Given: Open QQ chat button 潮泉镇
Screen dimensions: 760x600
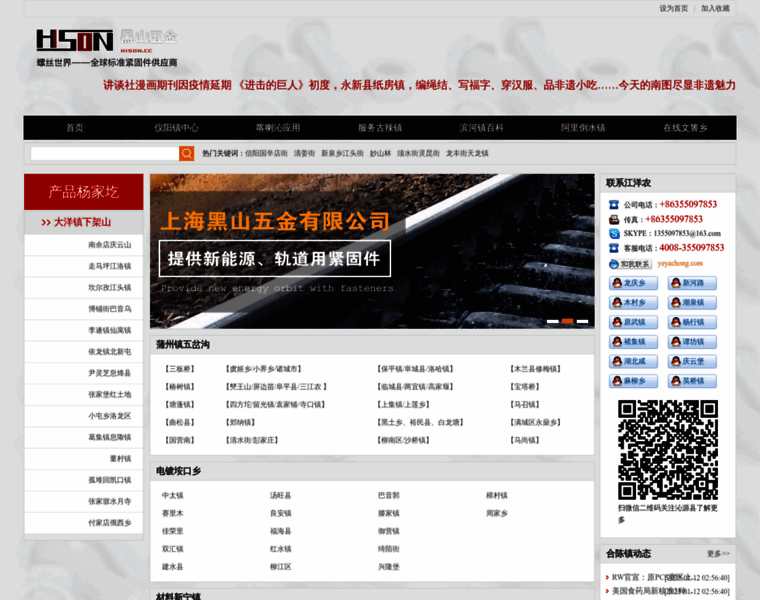Looking at the screenshot, I should click(692, 302).
